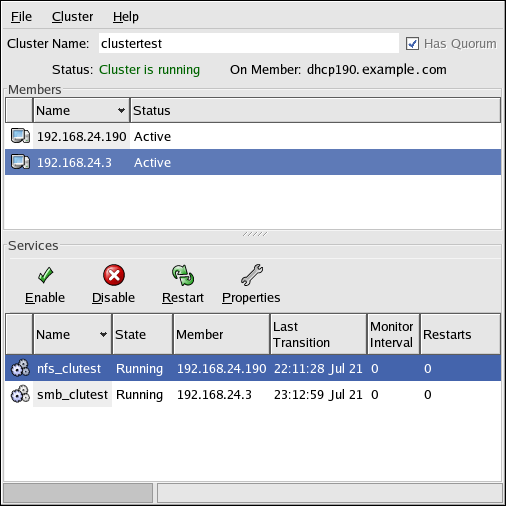Sort members using Name column arrow
This screenshot has width=506, height=506.
(121, 110)
